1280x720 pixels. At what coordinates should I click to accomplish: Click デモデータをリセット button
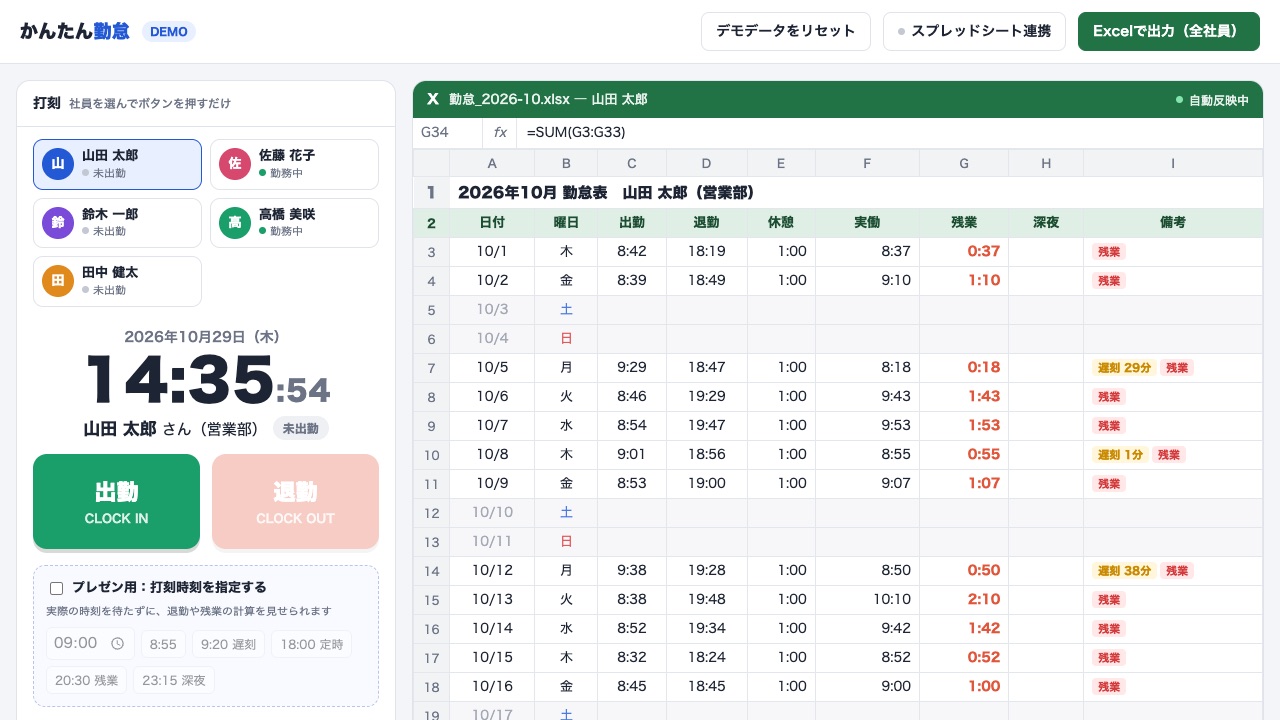pyautogui.click(x=786, y=31)
